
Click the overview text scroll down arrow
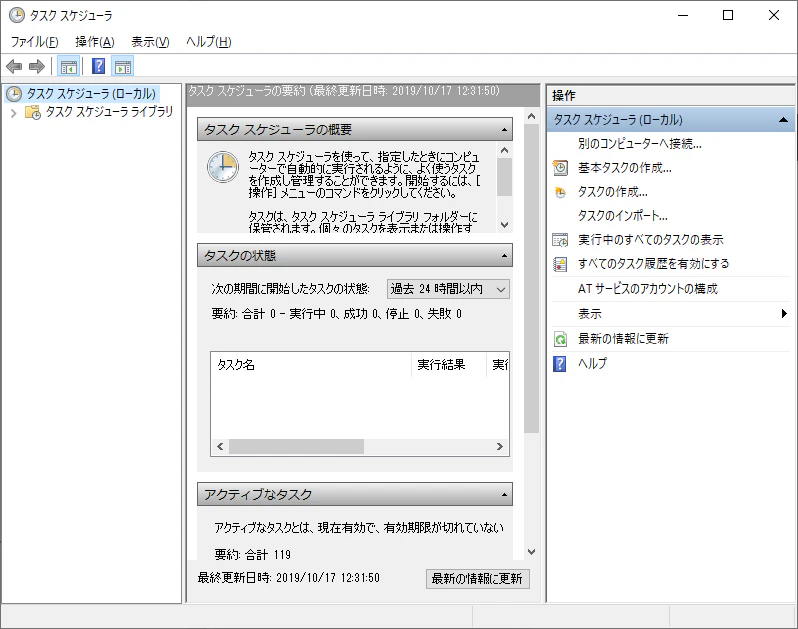(504, 225)
